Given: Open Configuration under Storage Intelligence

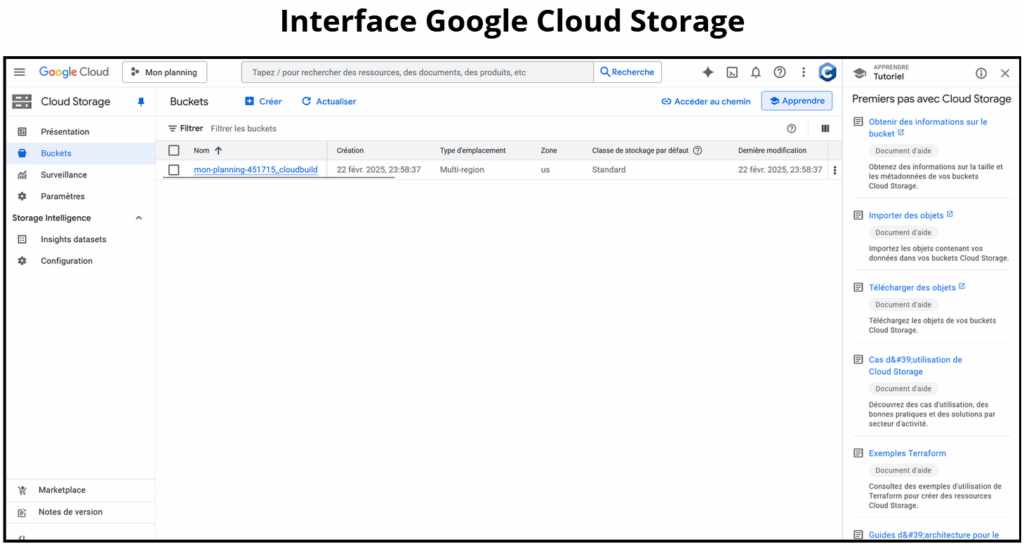Looking at the screenshot, I should tap(67, 261).
